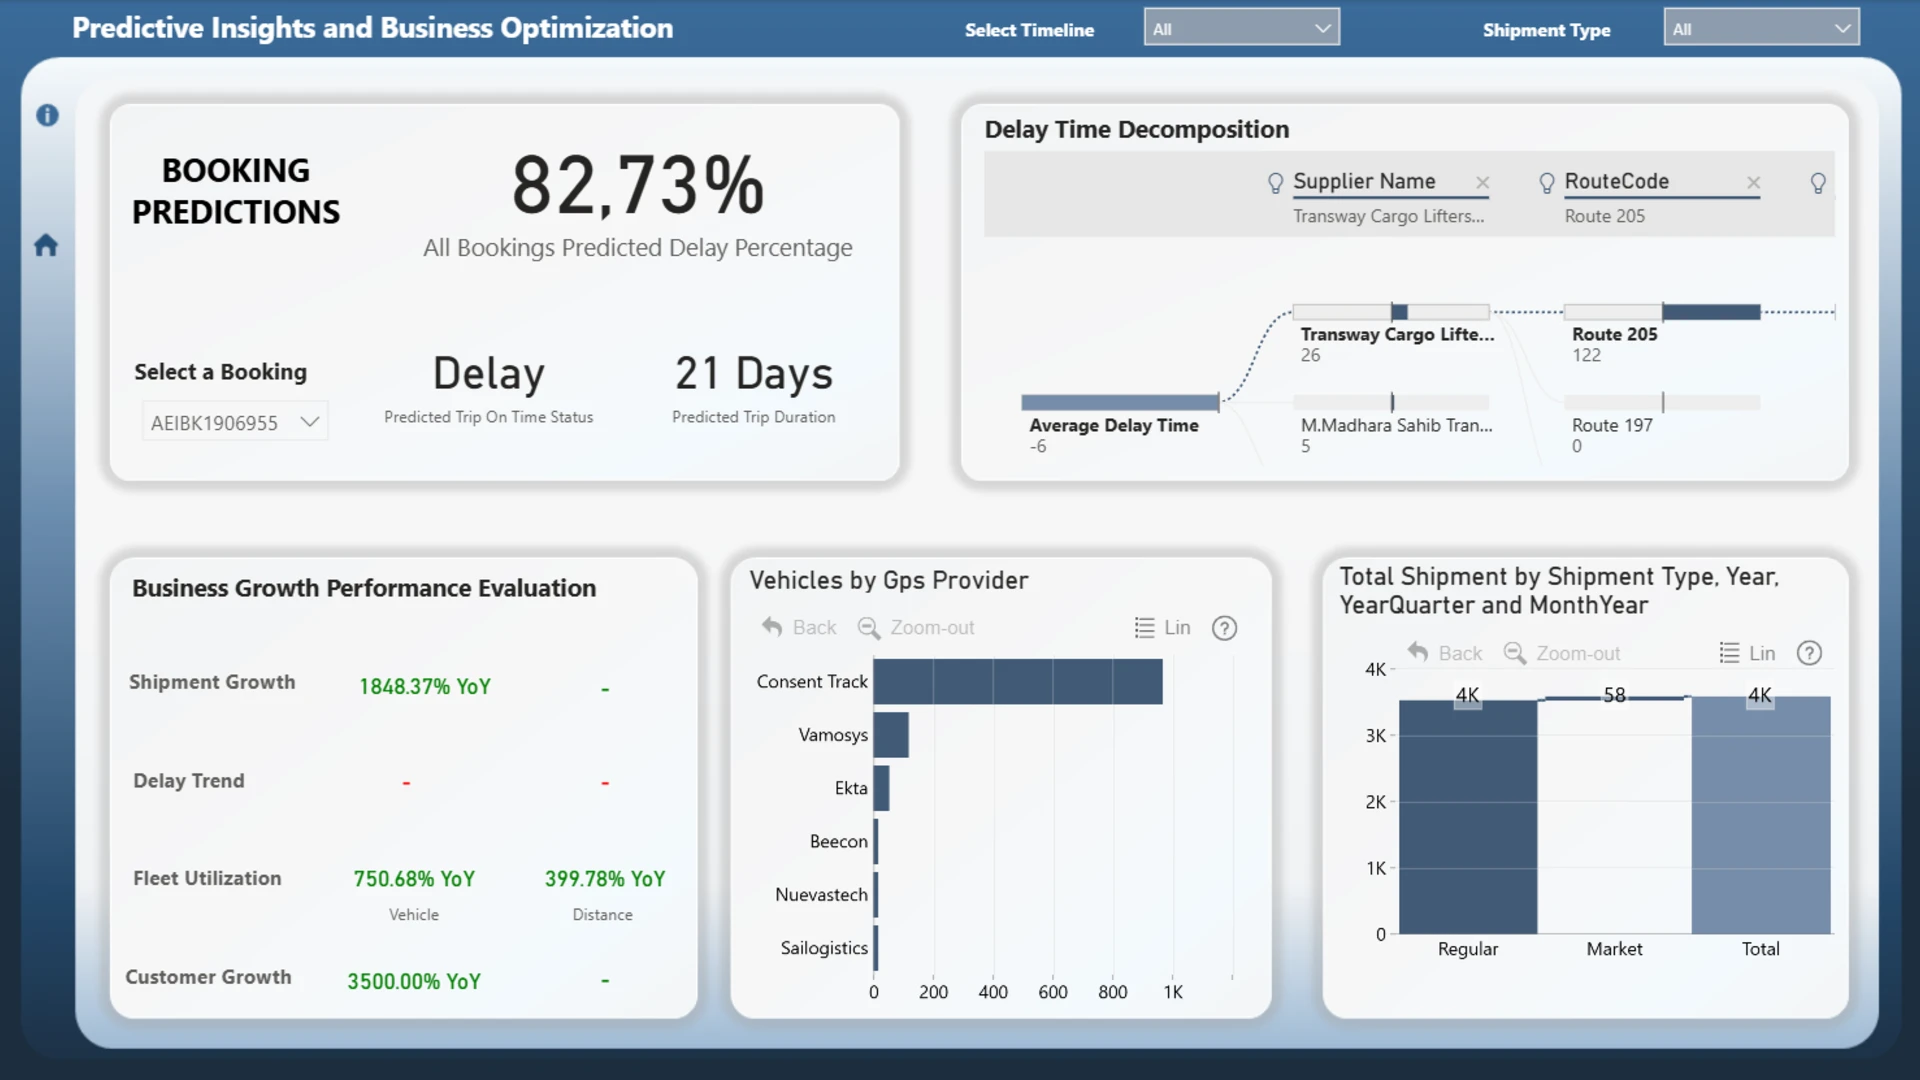Open the Shipment Type dropdown
1920x1080 pixels.
click(1761, 29)
